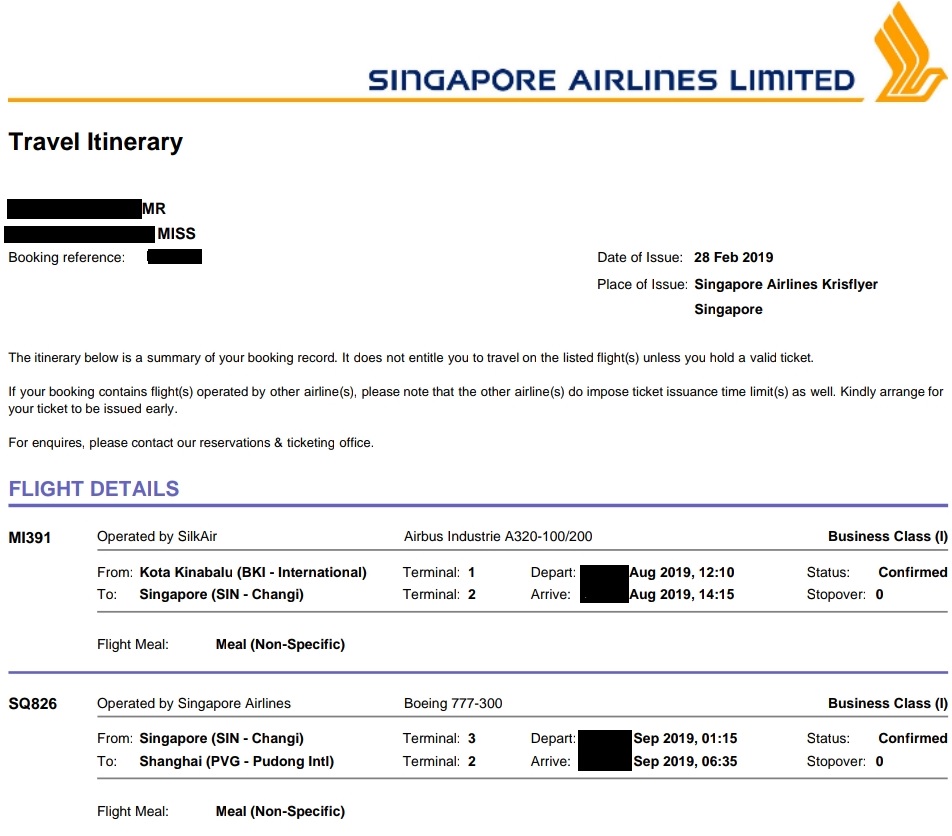
Task: Click Shanghai (PVG - Pudong Intl) destination
Action: pos(237,762)
